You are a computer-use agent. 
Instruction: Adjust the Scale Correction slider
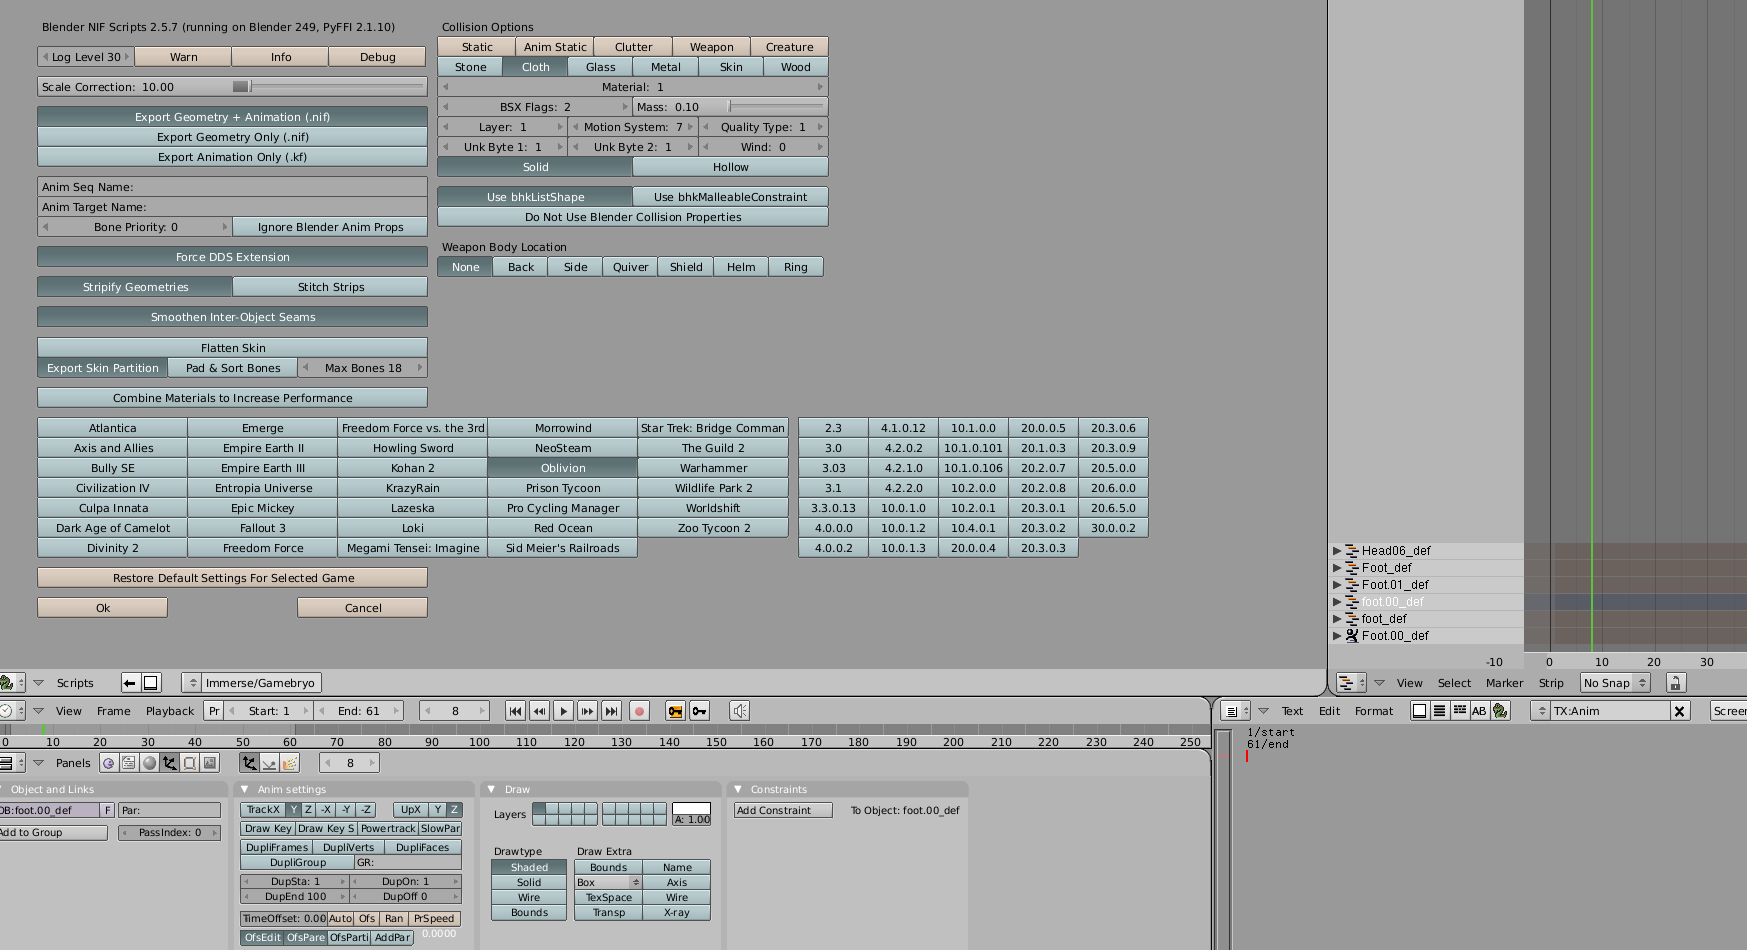(232, 87)
